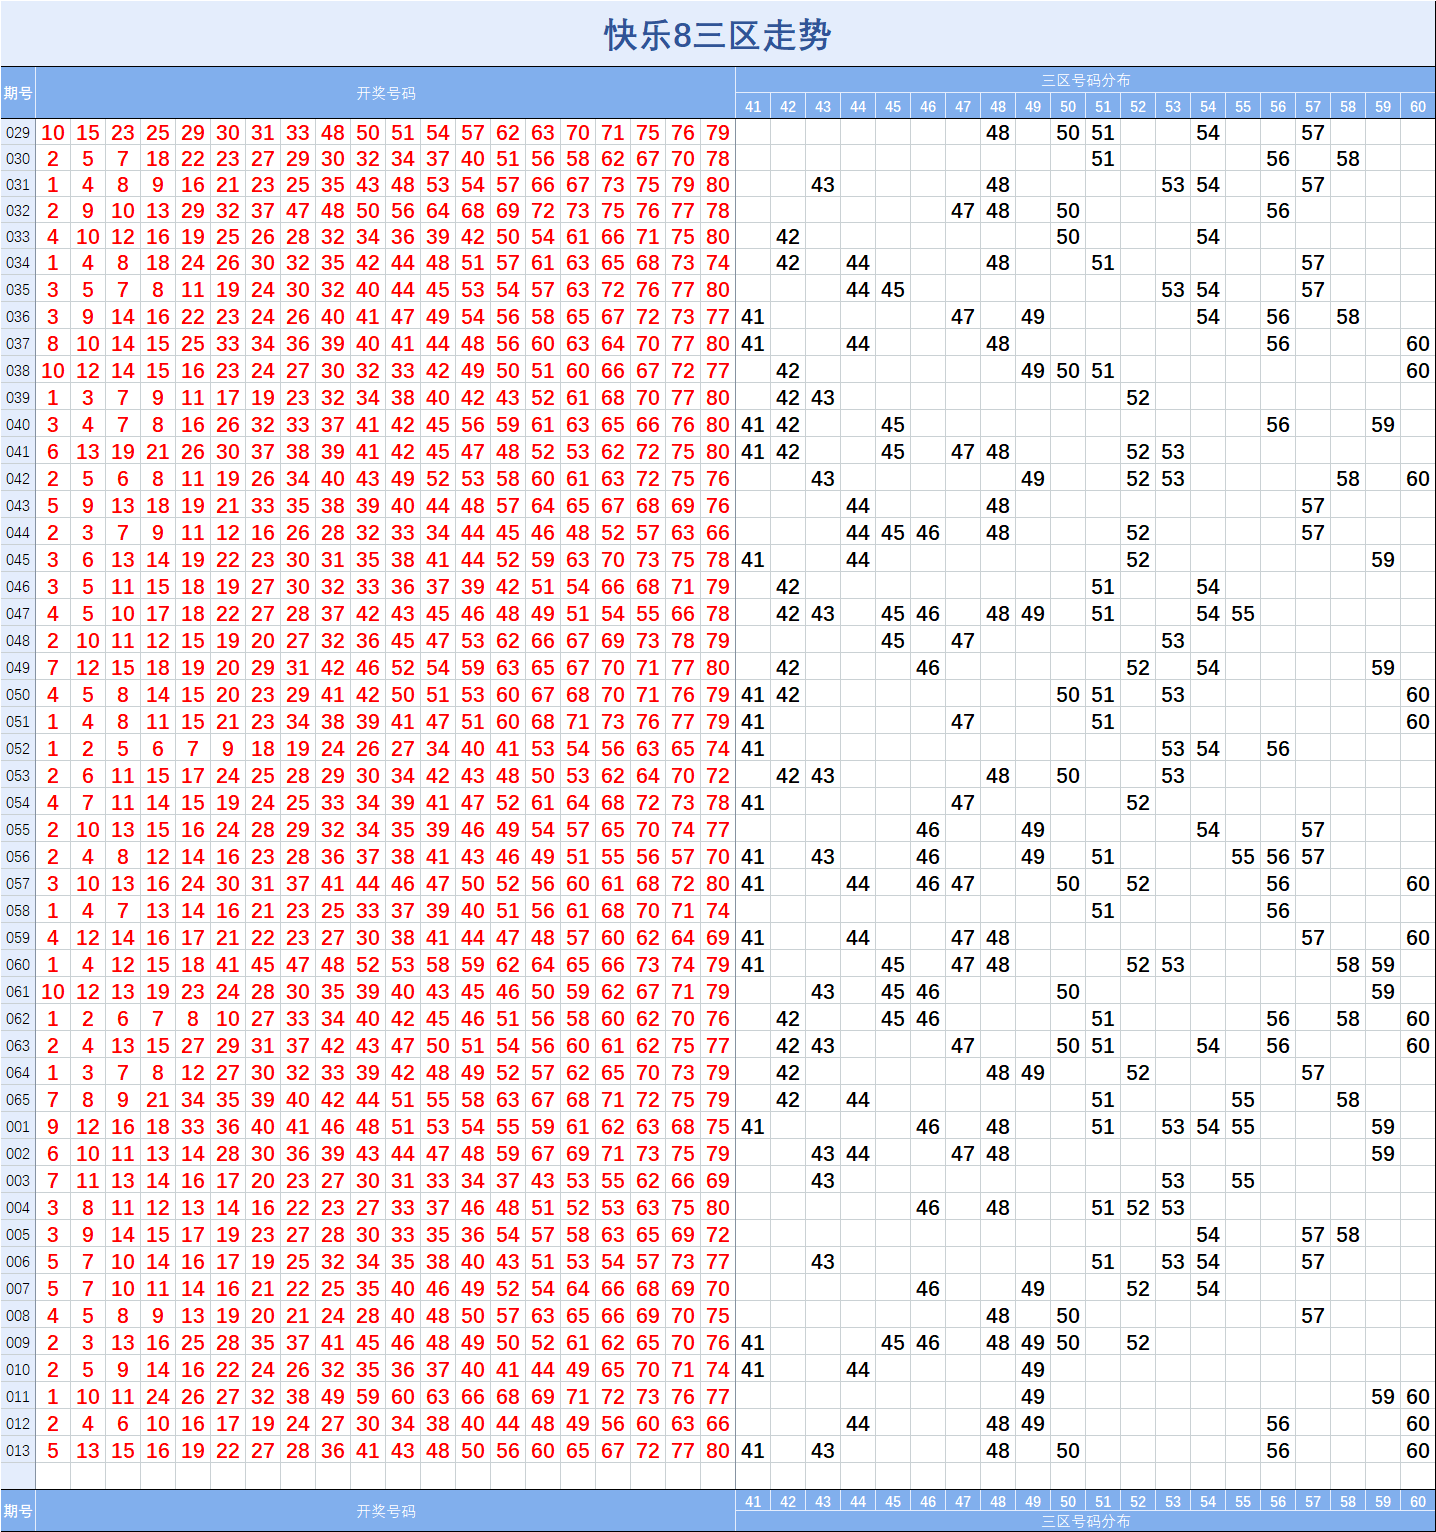
Task: Select column header 60 in top header row
Action: pos(1418,106)
